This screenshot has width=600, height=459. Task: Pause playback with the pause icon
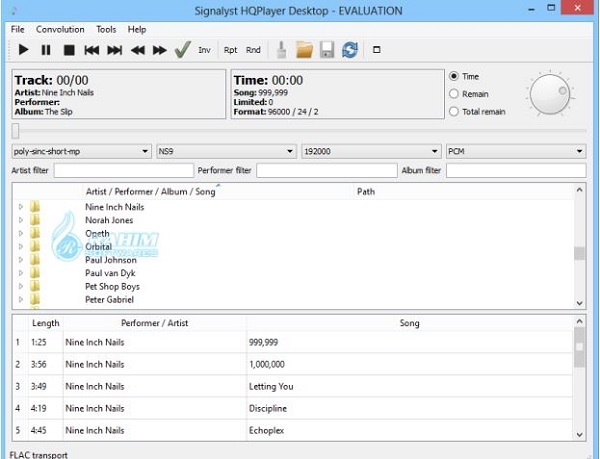(46, 50)
